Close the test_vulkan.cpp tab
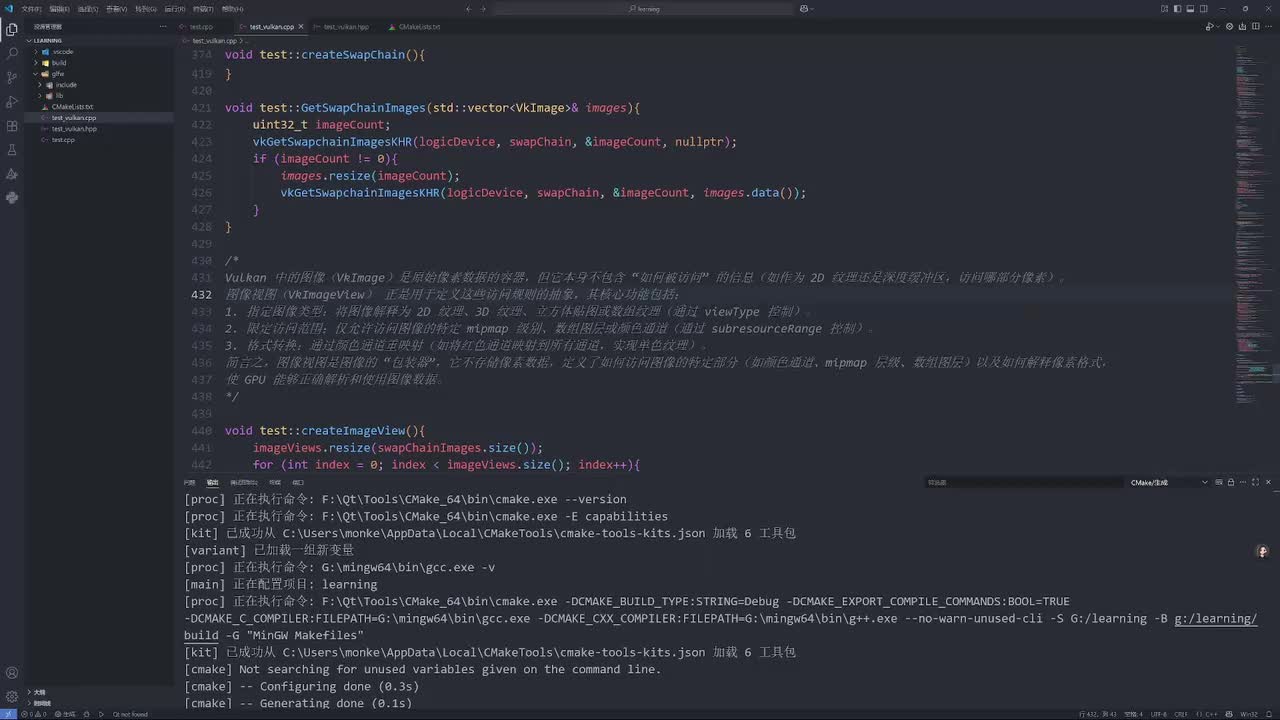This screenshot has height=720, width=1280. pyautogui.click(x=301, y=27)
